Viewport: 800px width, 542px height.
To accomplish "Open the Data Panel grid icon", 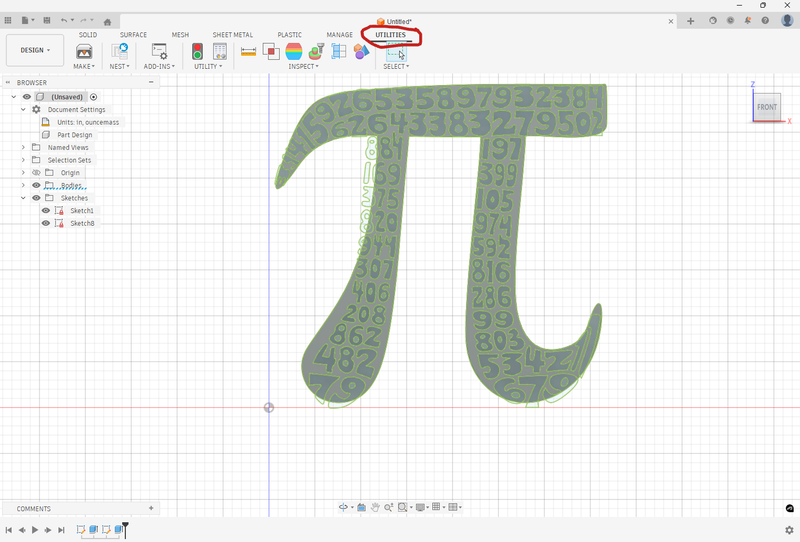I will pos(8,20).
